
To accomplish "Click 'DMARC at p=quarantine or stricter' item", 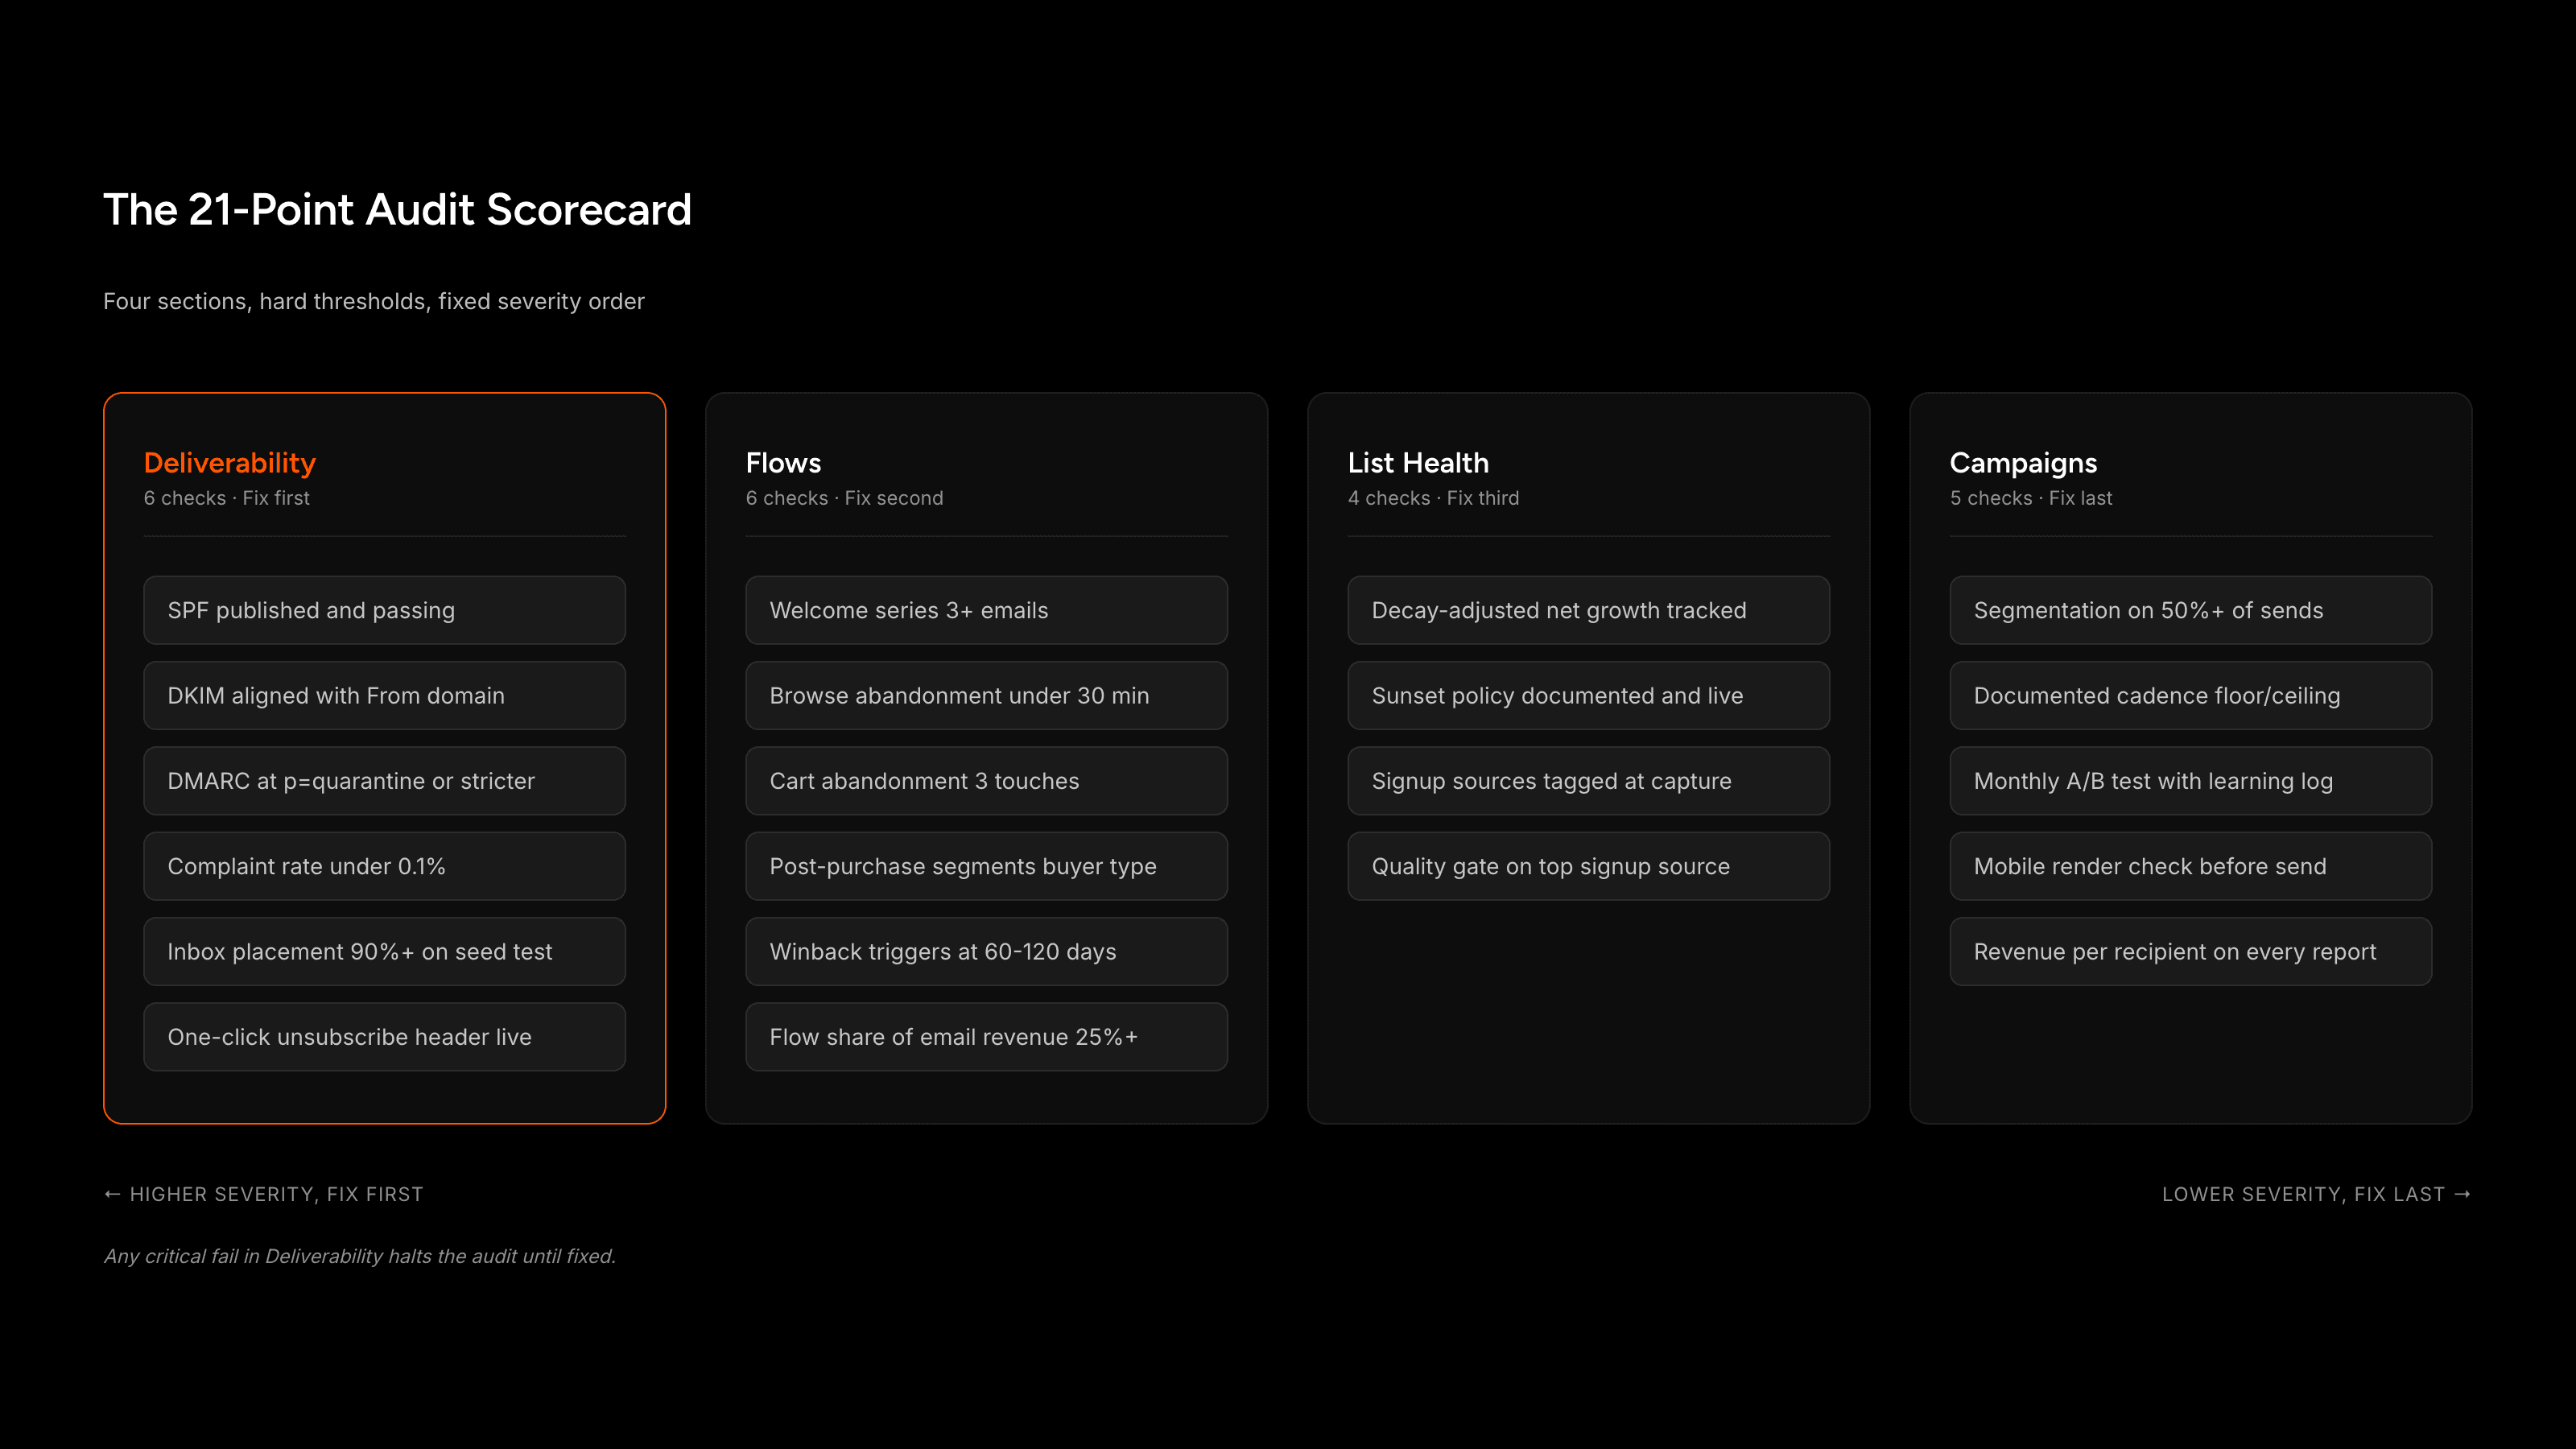I will click(x=385, y=781).
